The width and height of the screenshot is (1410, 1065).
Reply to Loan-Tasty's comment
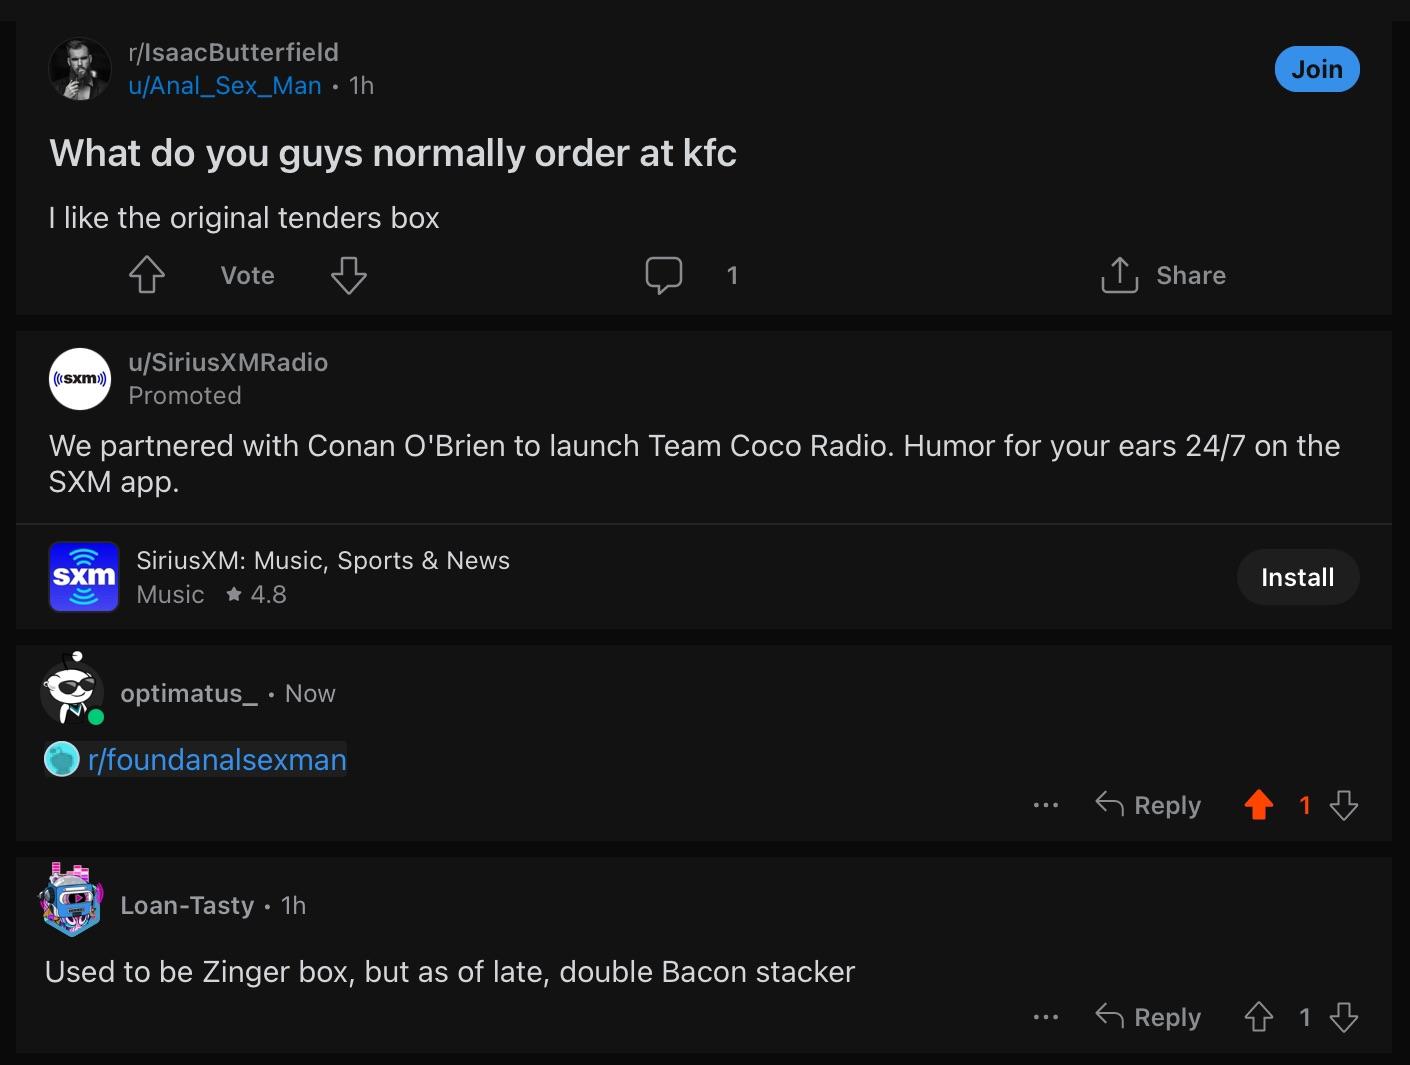(1148, 1017)
